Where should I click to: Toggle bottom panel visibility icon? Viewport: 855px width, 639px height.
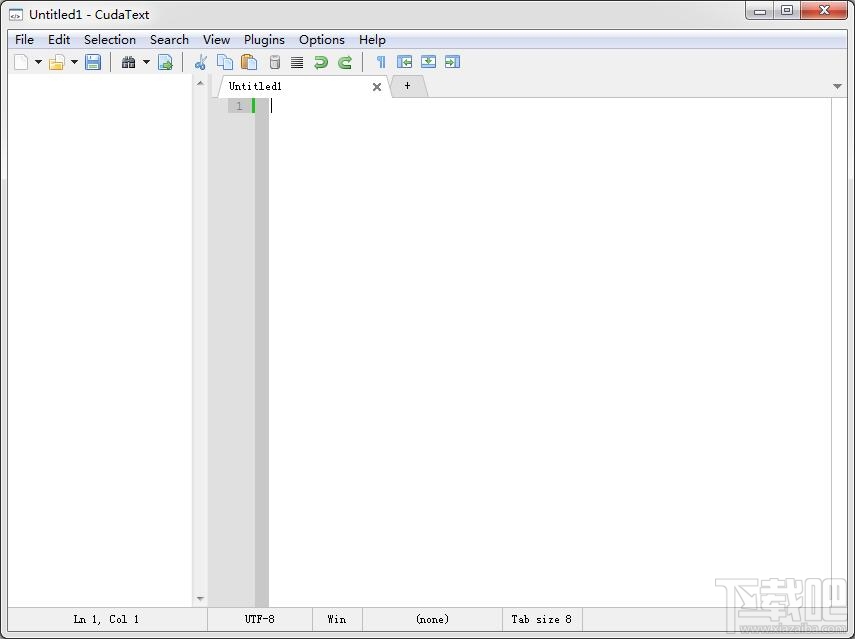(x=429, y=62)
